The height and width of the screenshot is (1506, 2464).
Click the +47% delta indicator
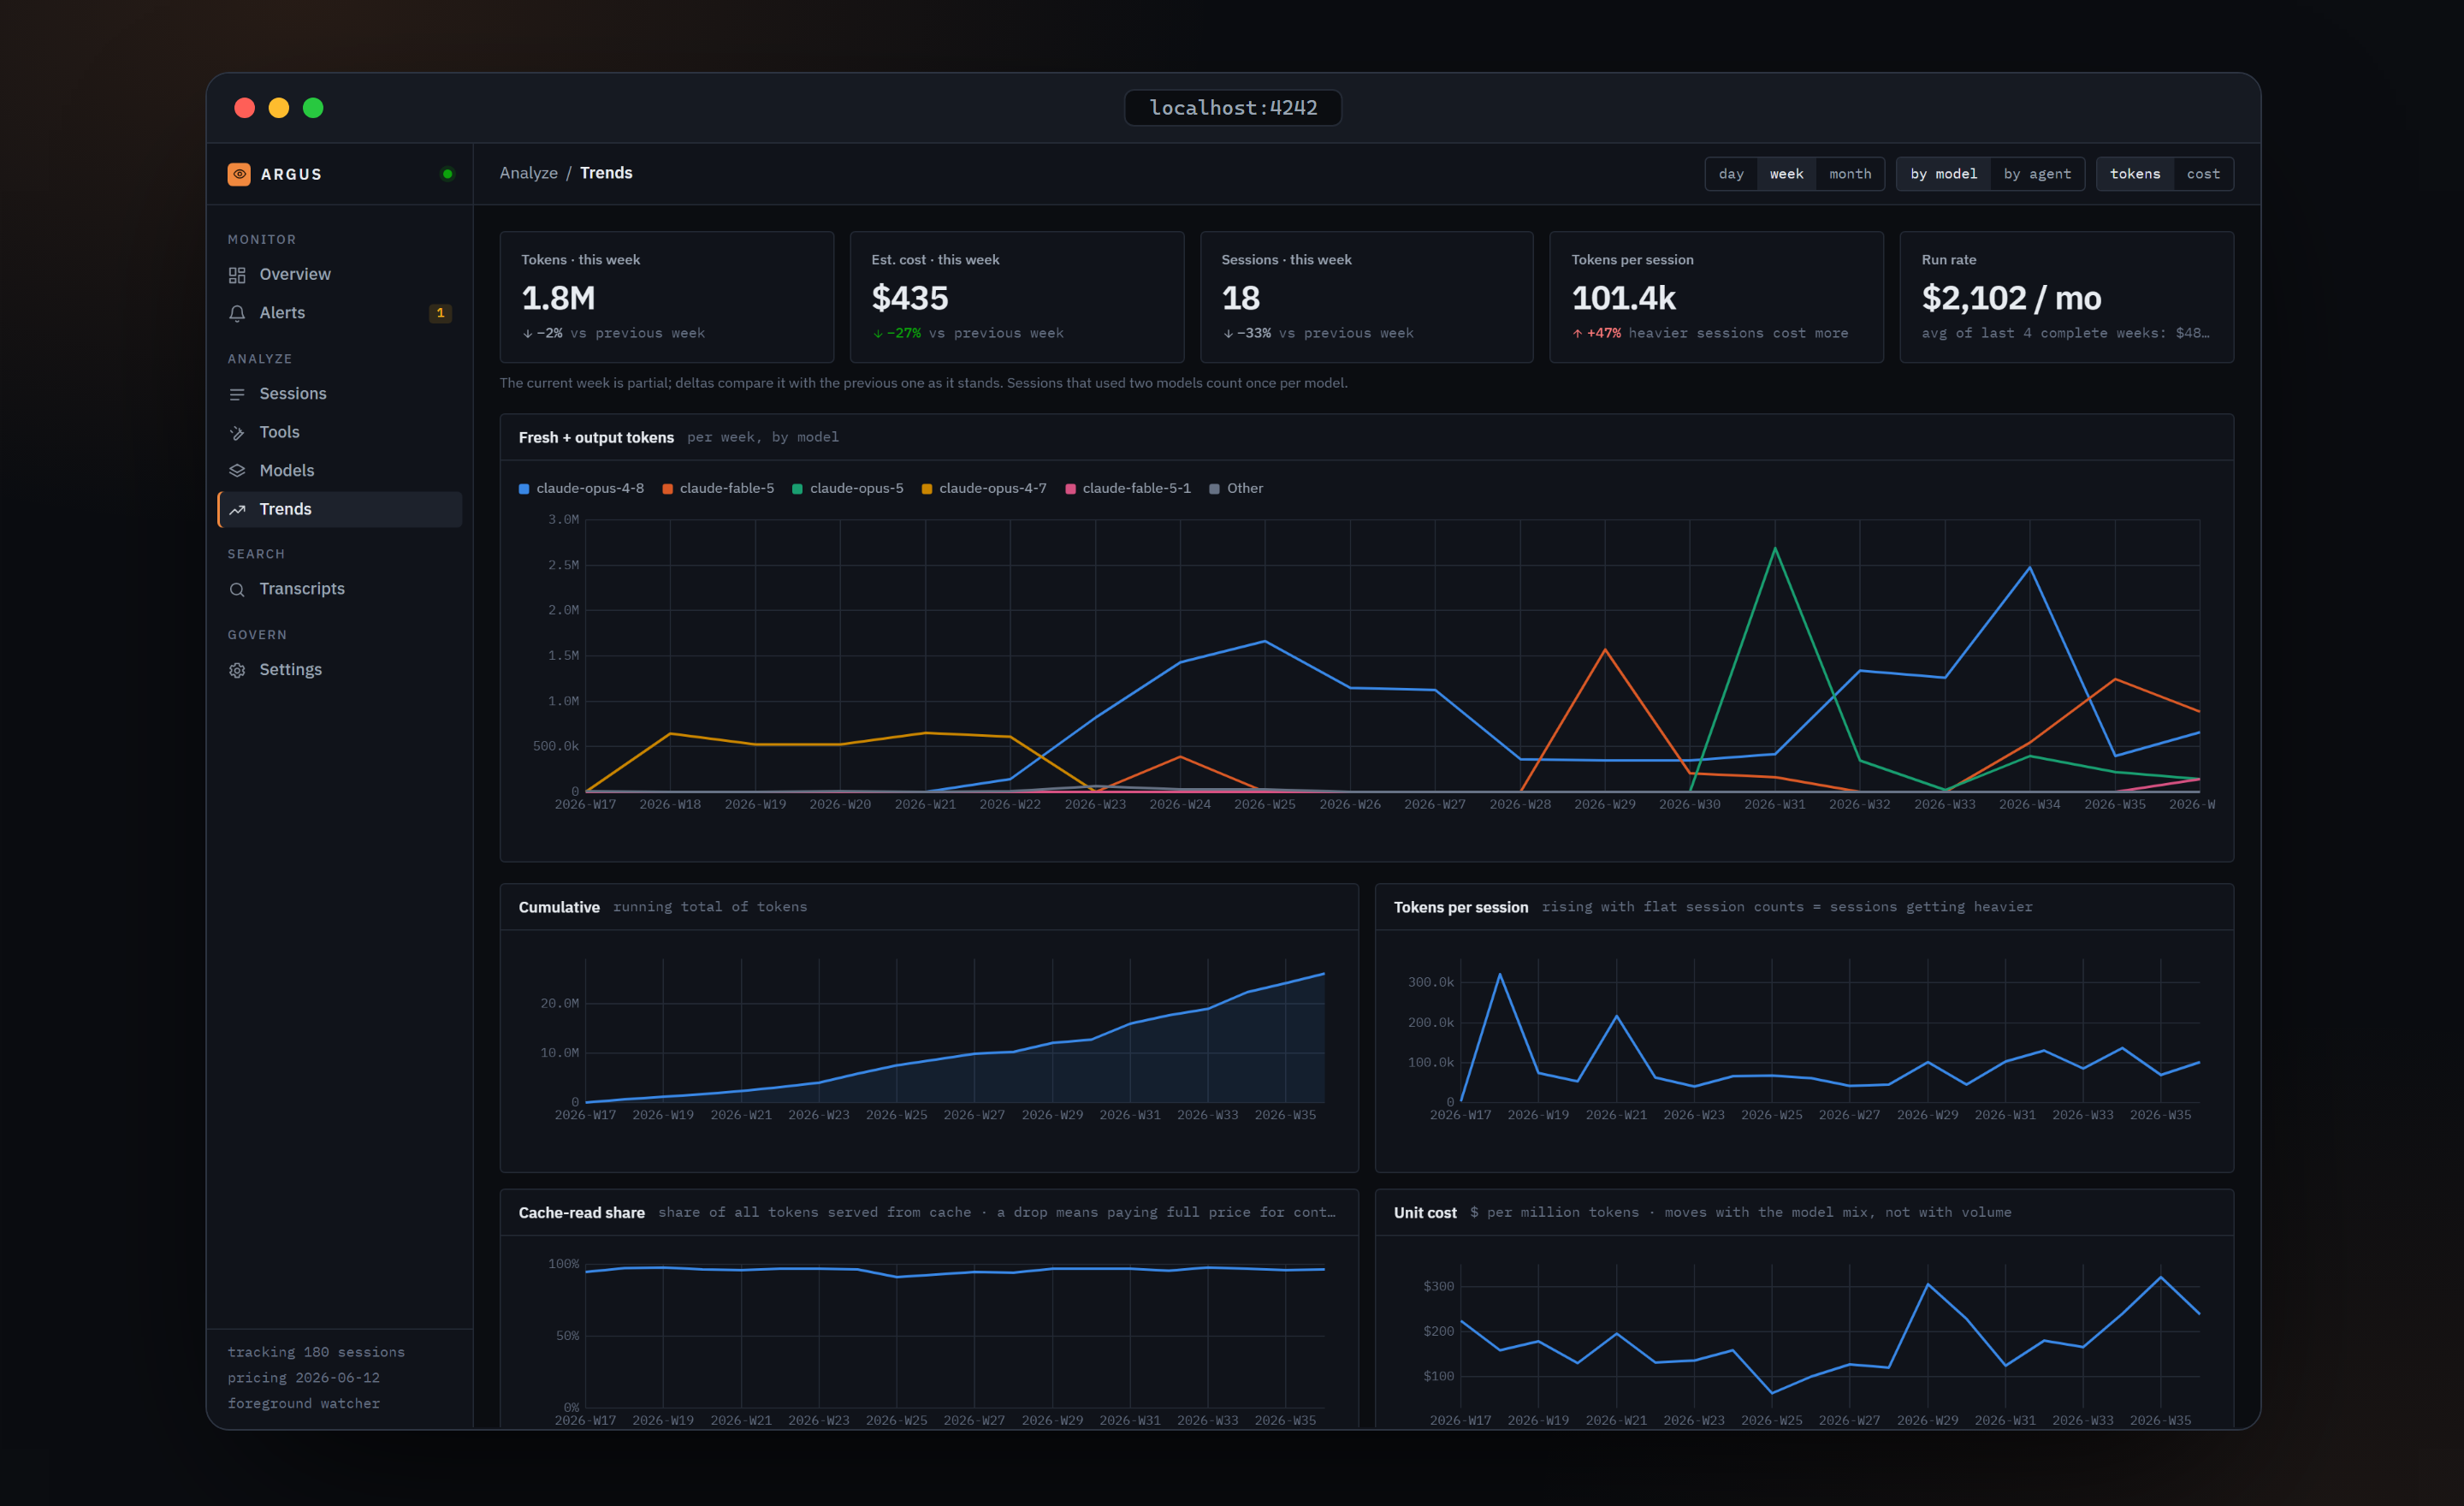[x=1597, y=334]
